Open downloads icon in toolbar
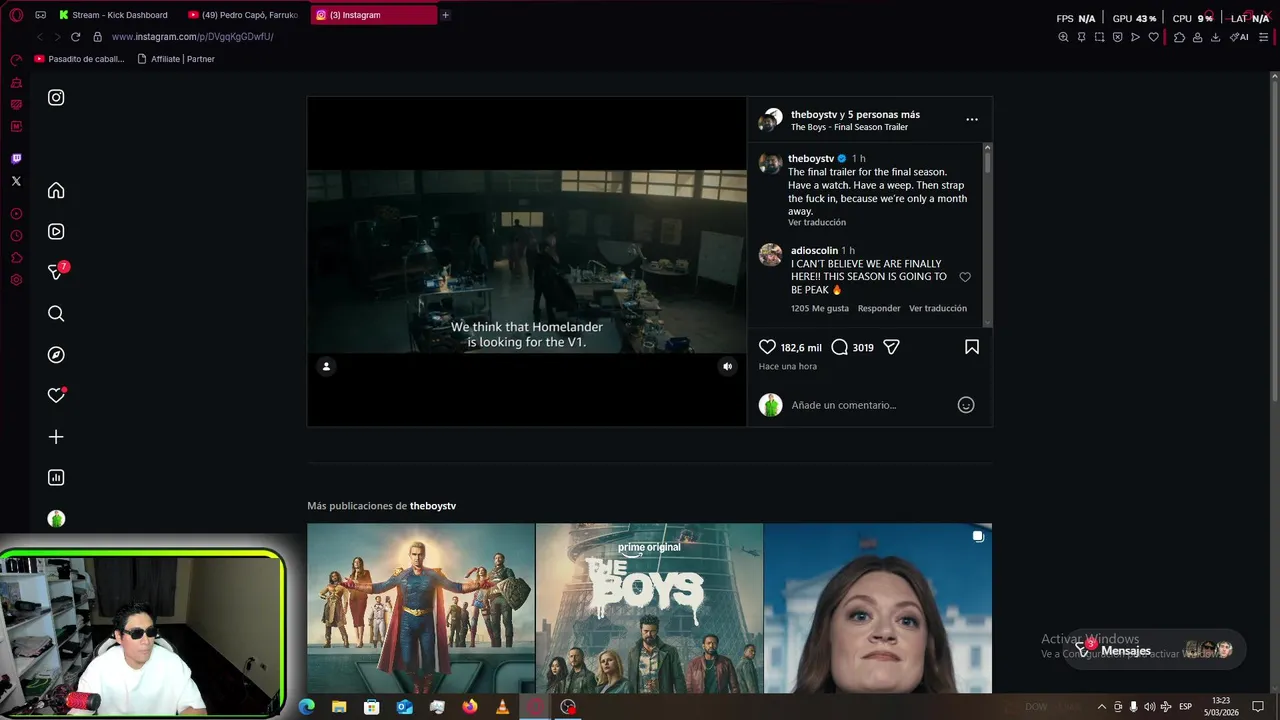This screenshot has width=1280, height=720. (1215, 37)
